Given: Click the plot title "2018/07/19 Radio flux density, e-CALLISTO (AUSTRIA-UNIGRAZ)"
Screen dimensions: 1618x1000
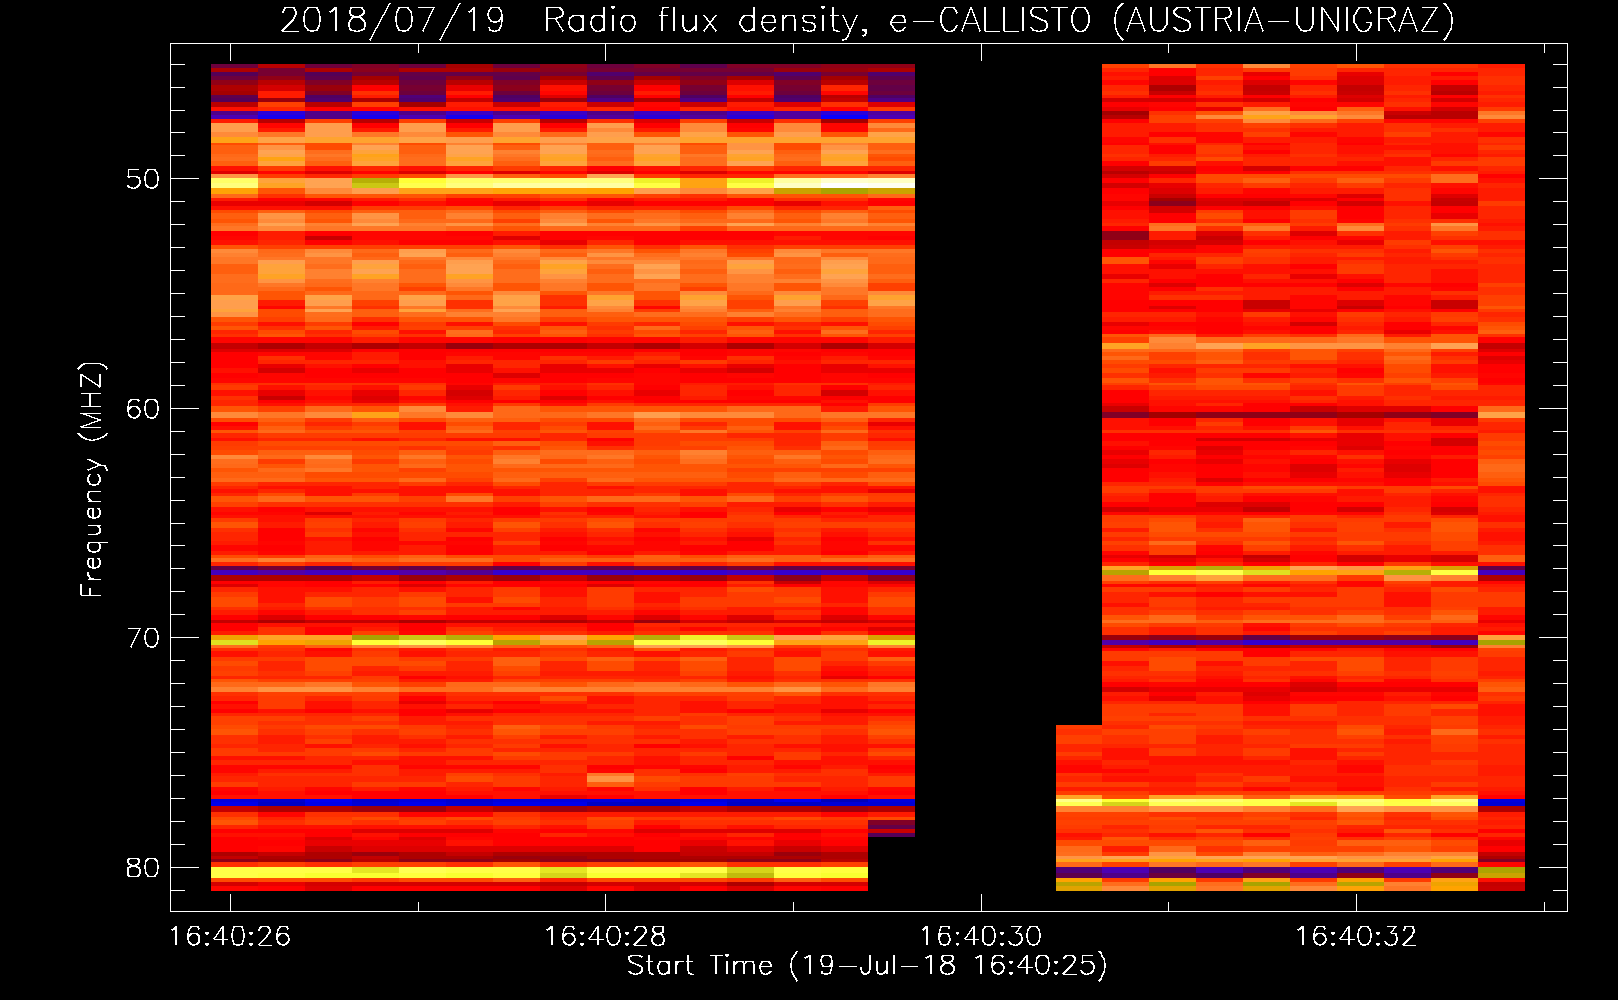Looking at the screenshot, I should pyautogui.click(x=867, y=20).
